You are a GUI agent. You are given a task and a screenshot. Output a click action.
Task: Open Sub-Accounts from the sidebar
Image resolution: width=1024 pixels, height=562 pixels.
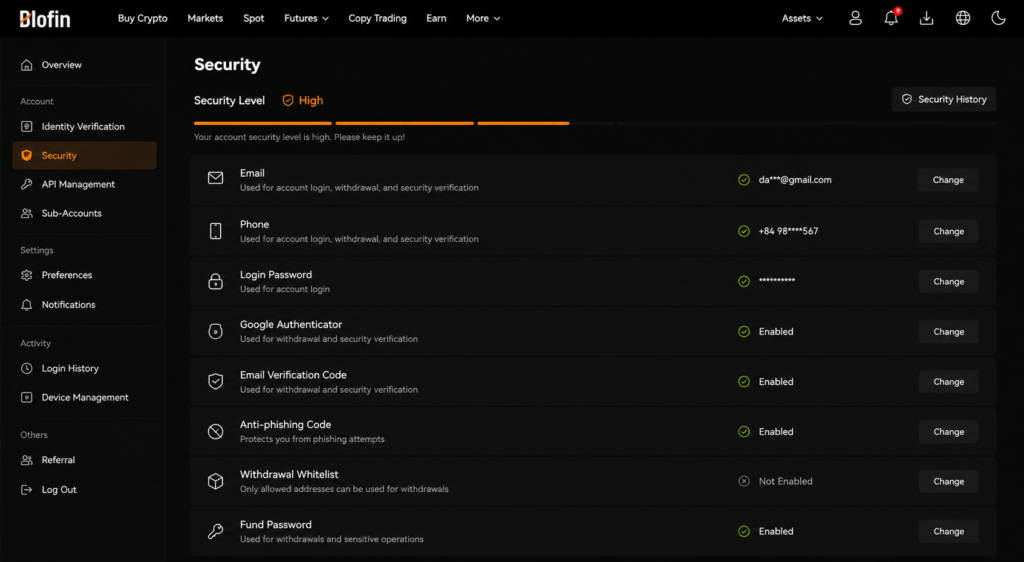tap(84, 213)
